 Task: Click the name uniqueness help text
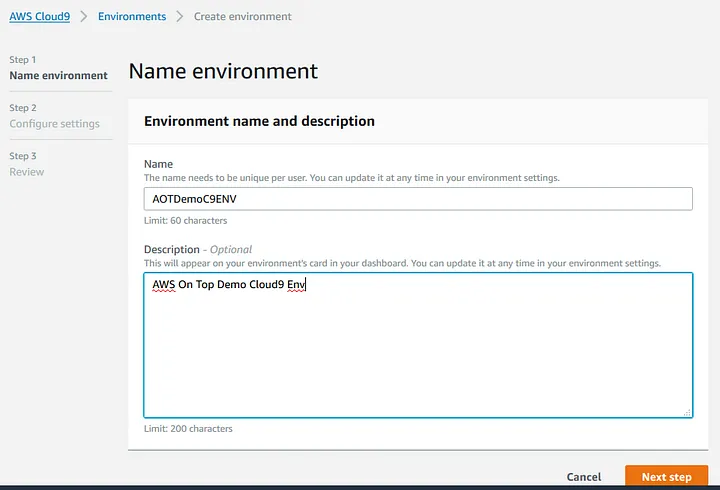pyautogui.click(x=352, y=178)
